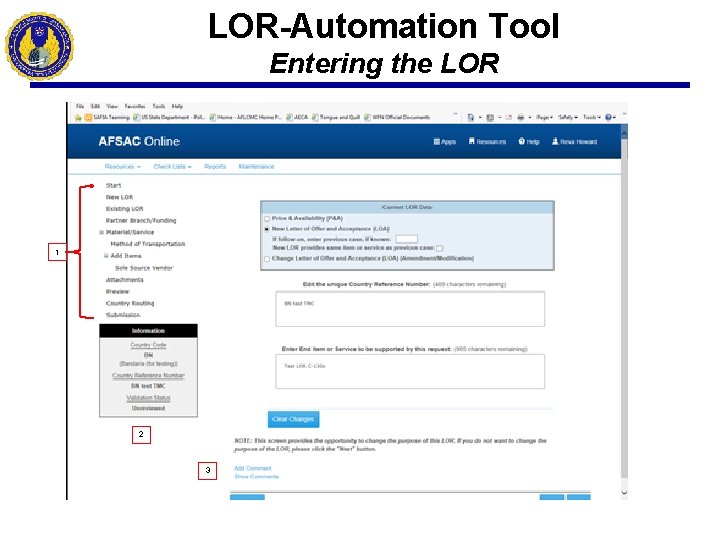
Task: Click the scrollbar down arrow
Action: 624,492
